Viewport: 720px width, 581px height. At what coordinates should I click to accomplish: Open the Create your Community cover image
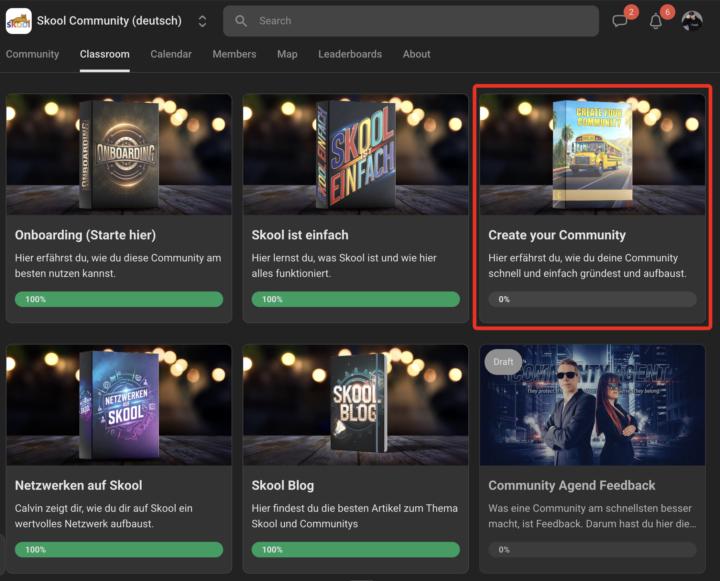(x=592, y=154)
